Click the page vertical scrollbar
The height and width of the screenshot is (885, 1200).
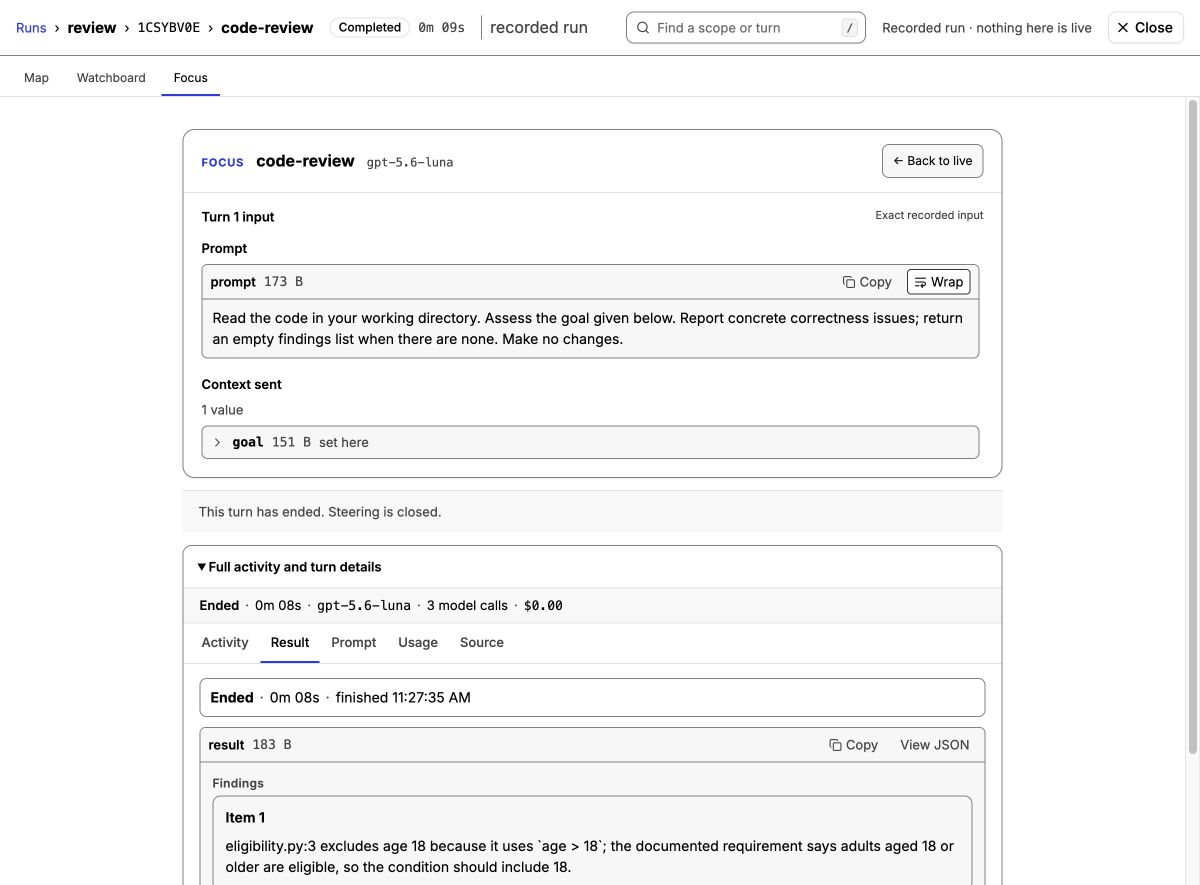tap(1192, 425)
